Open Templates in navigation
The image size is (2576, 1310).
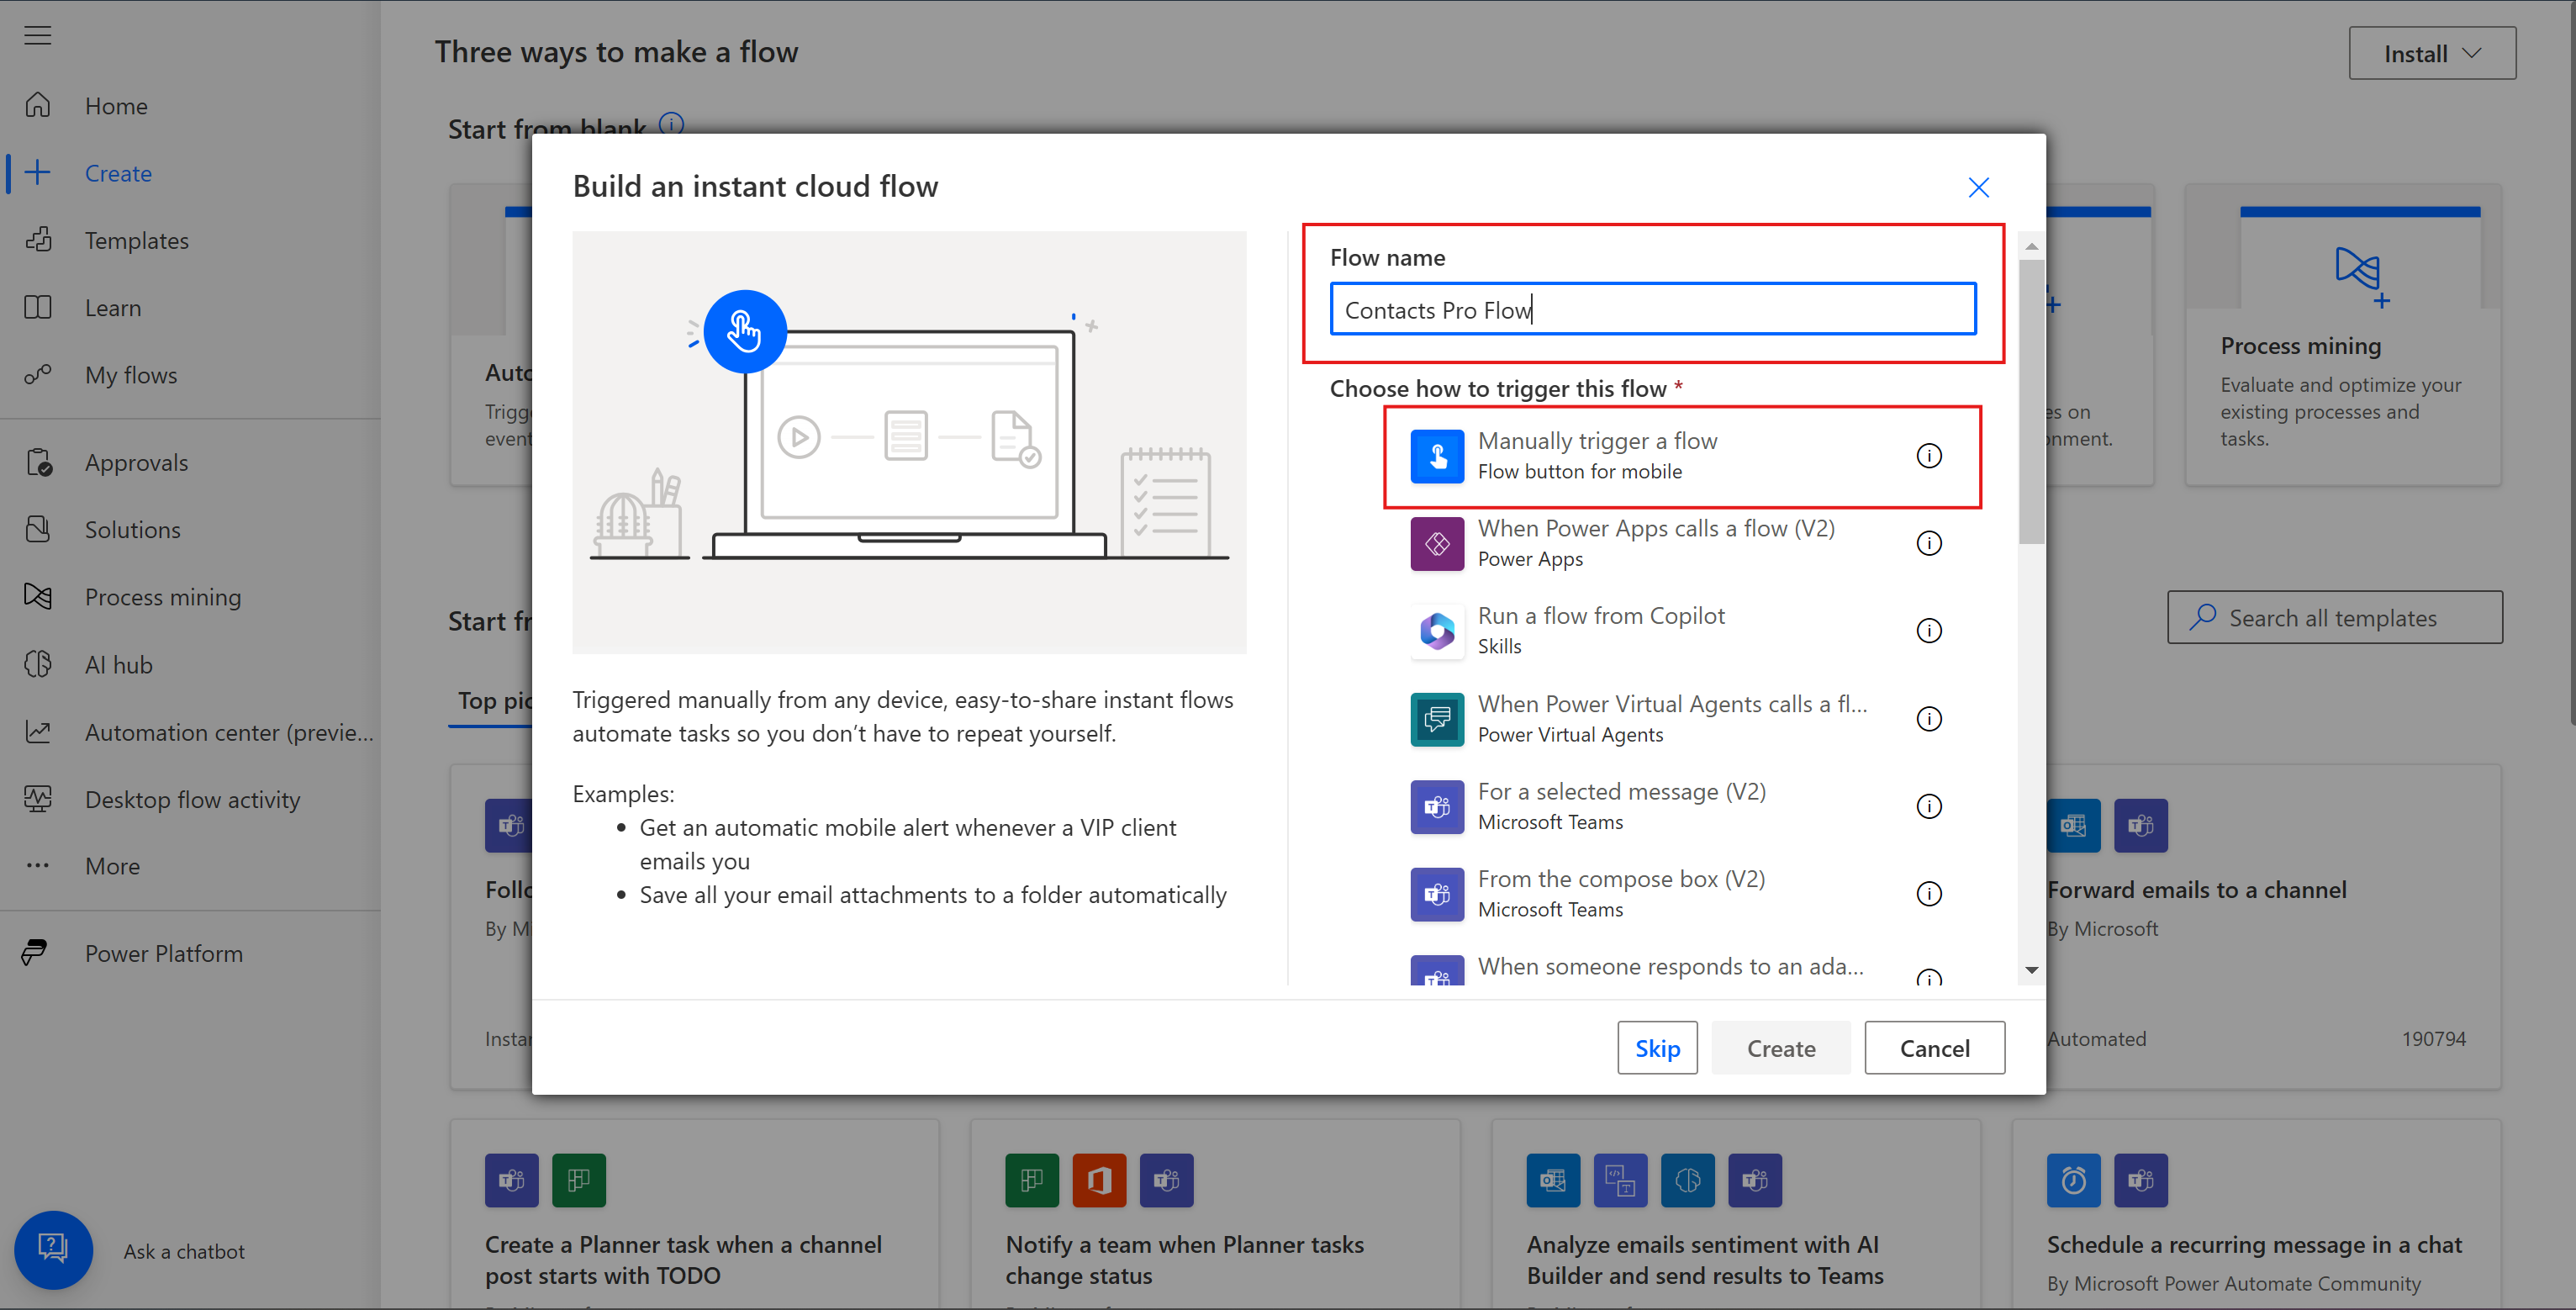click(137, 240)
